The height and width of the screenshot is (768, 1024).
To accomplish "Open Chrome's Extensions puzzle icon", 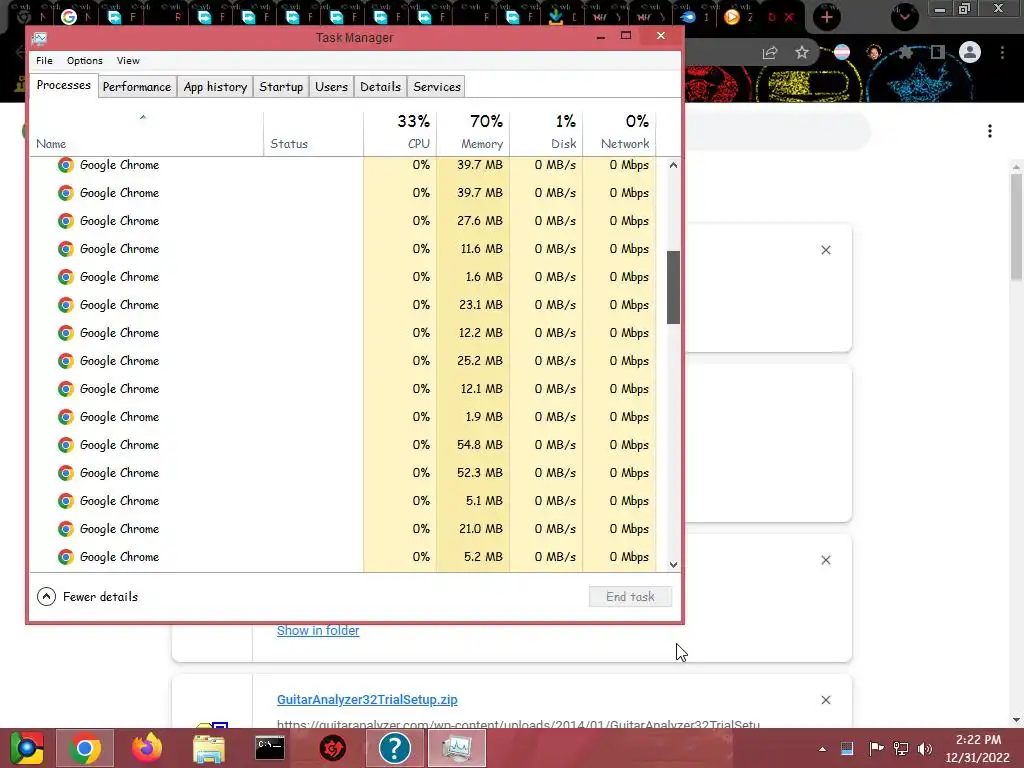I will pos(905,52).
